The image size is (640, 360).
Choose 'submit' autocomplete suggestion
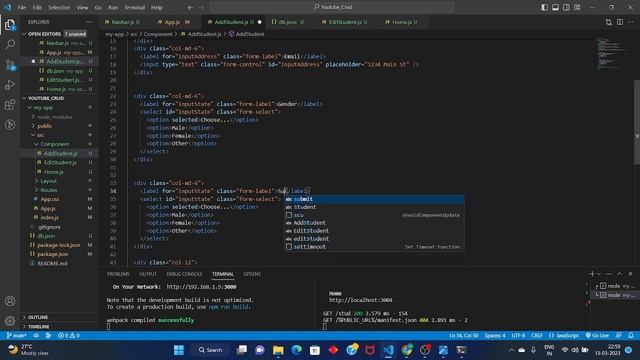(374, 199)
